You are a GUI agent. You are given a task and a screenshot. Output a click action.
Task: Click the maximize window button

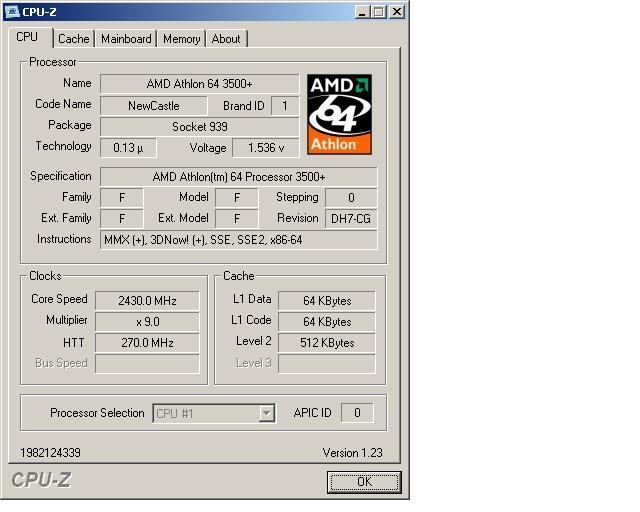pos(379,11)
